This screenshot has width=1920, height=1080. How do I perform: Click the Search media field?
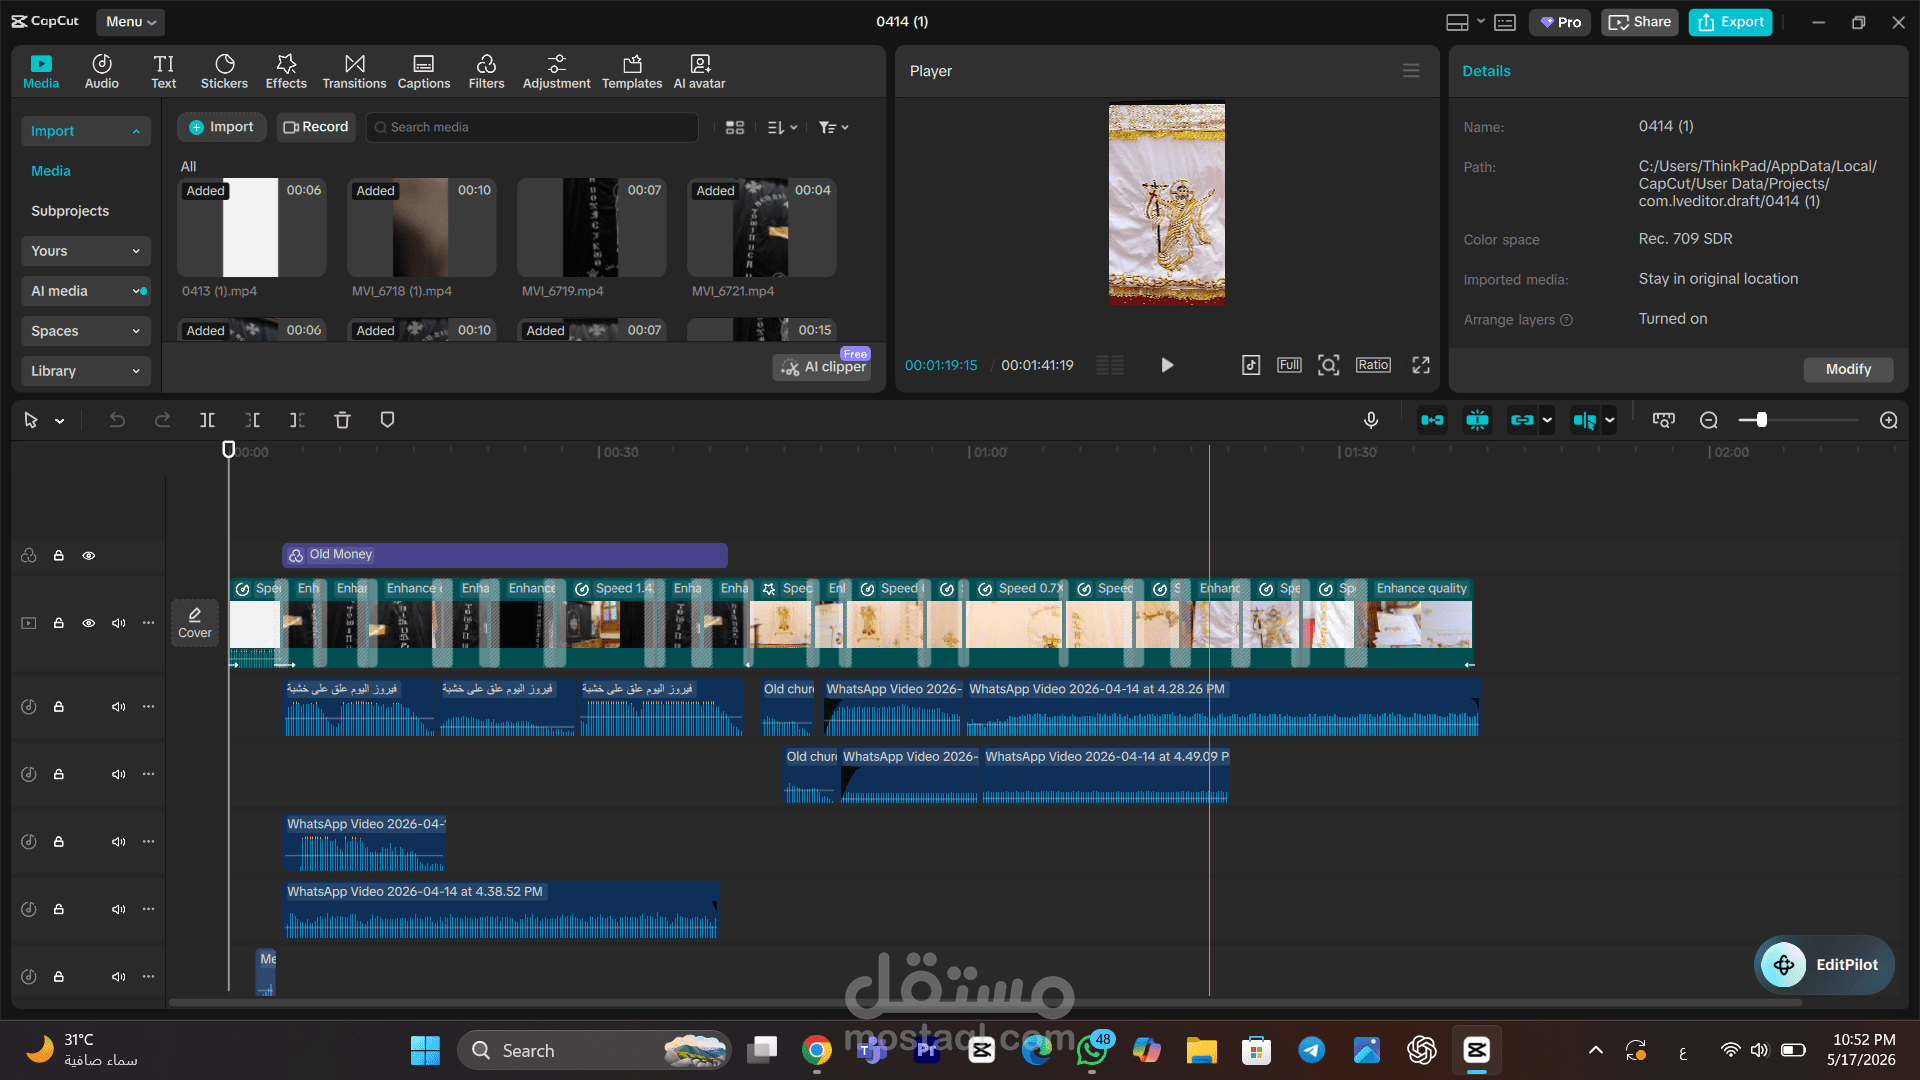pyautogui.click(x=532, y=127)
